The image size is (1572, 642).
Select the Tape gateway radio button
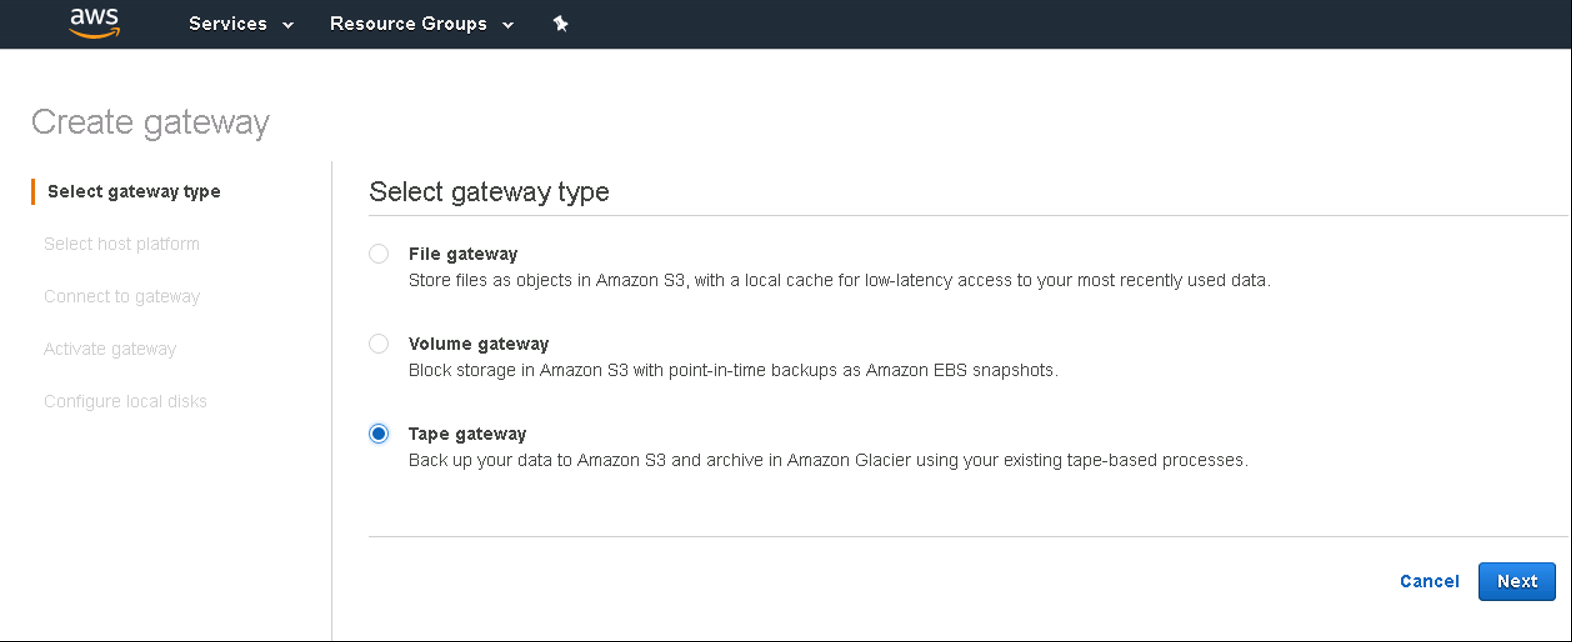[x=379, y=434]
